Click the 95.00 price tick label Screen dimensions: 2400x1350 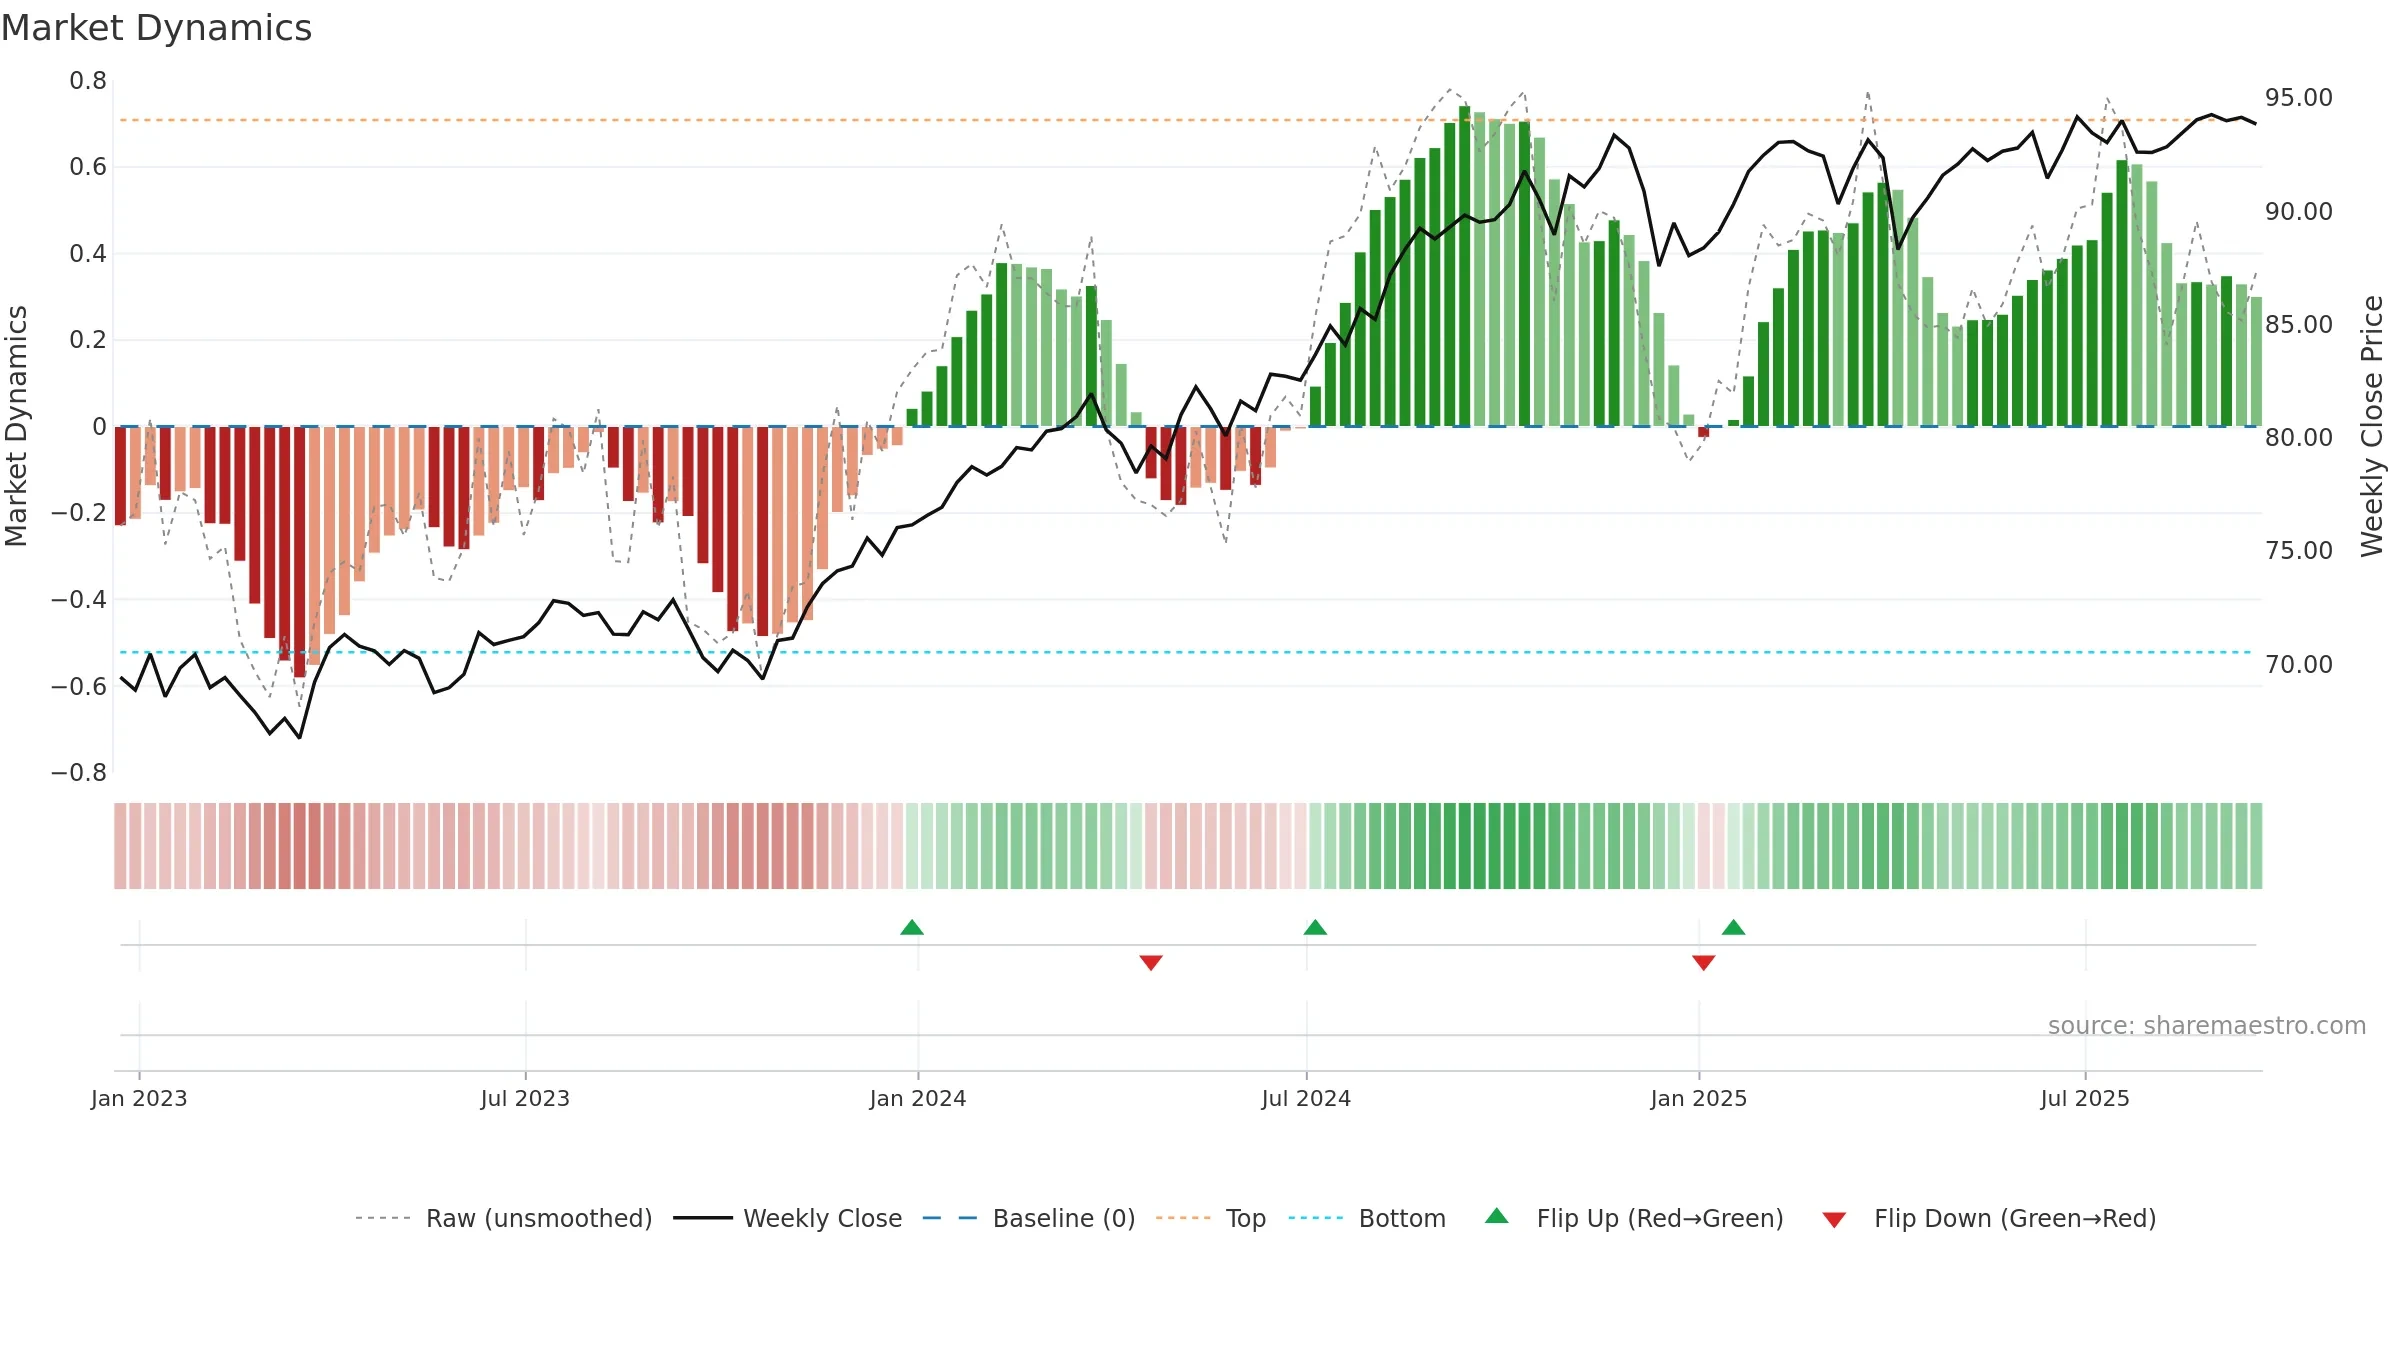point(2299,98)
